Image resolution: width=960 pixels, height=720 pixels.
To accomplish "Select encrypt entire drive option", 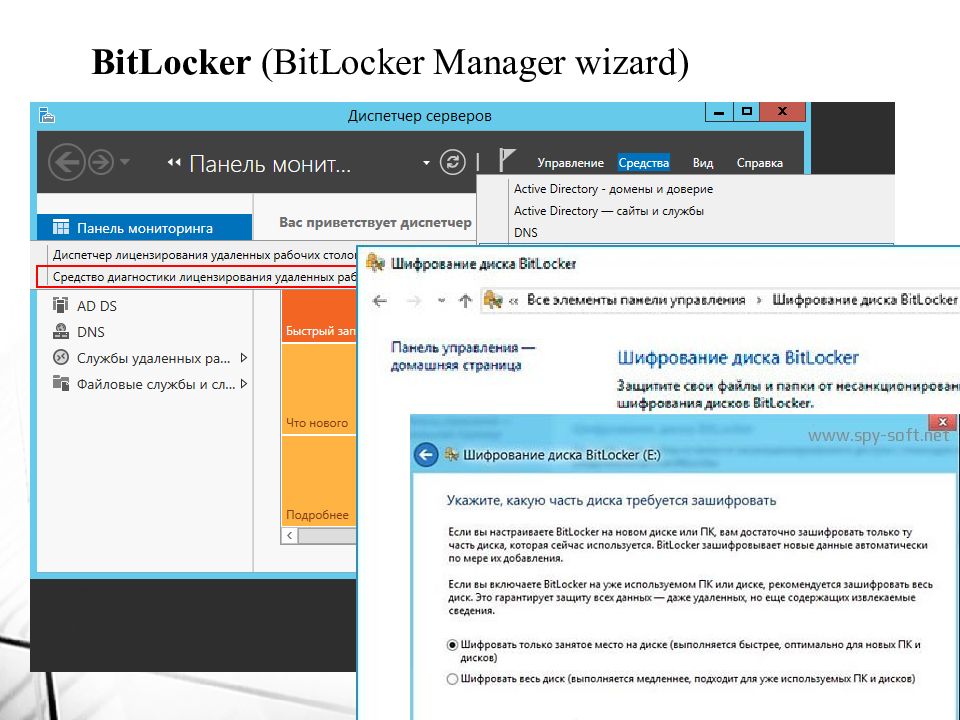I will 452,679.
